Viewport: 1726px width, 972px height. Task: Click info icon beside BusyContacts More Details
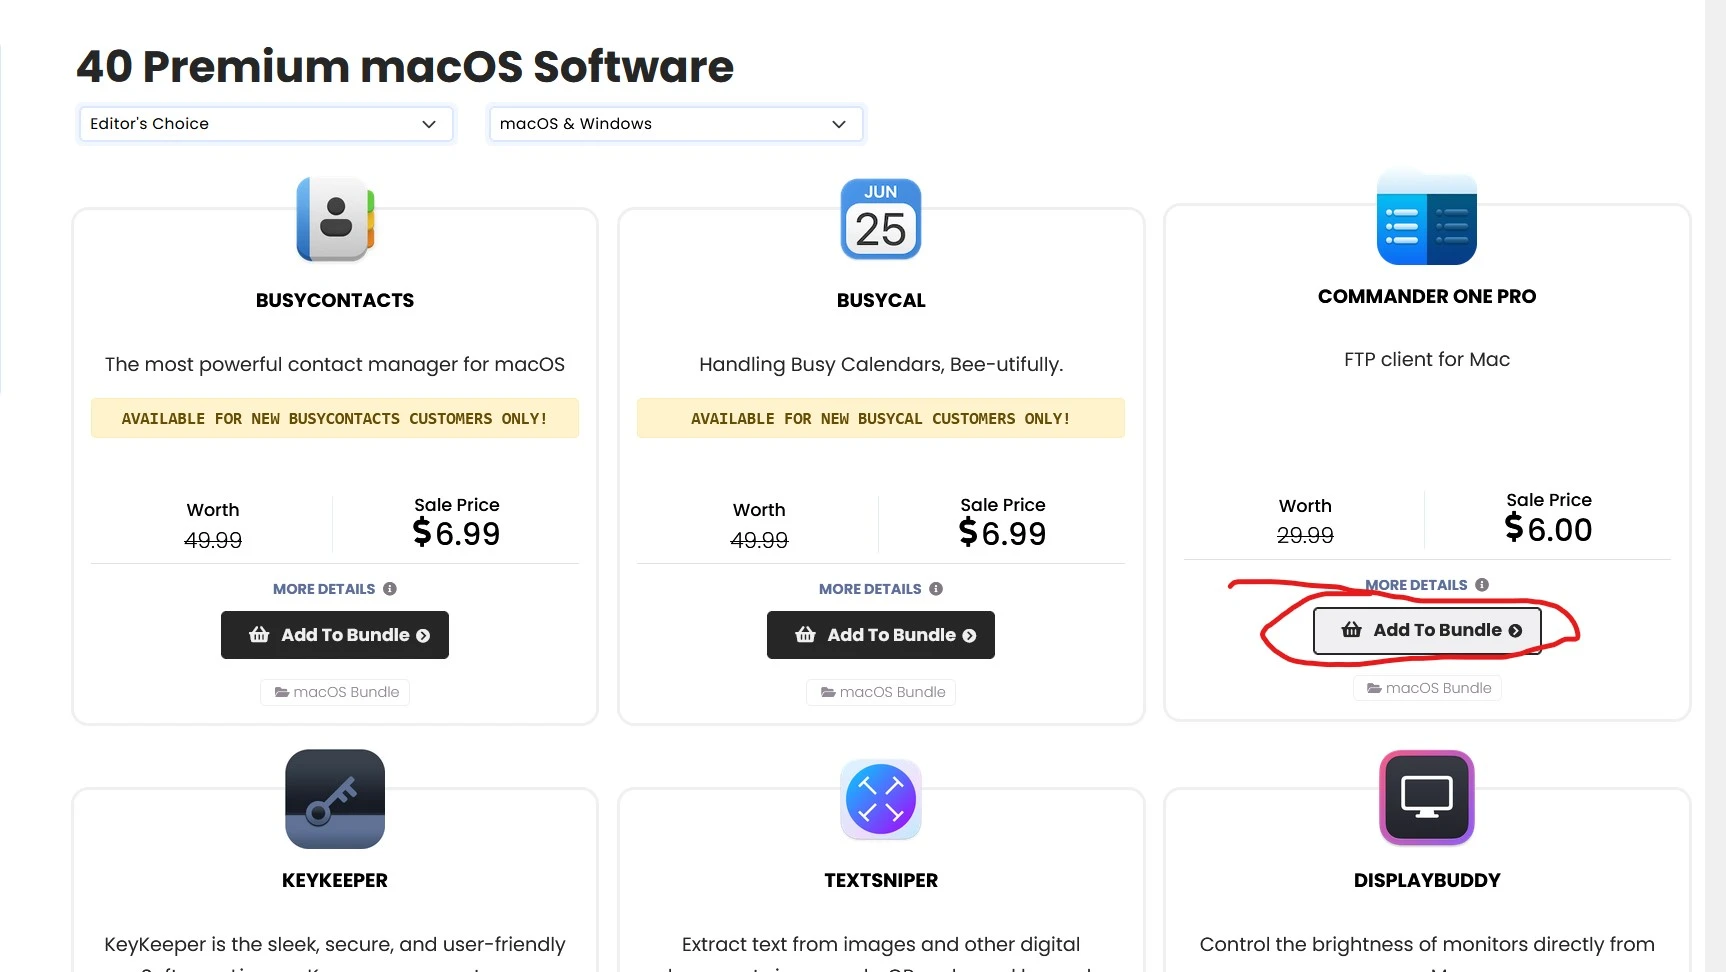(390, 589)
